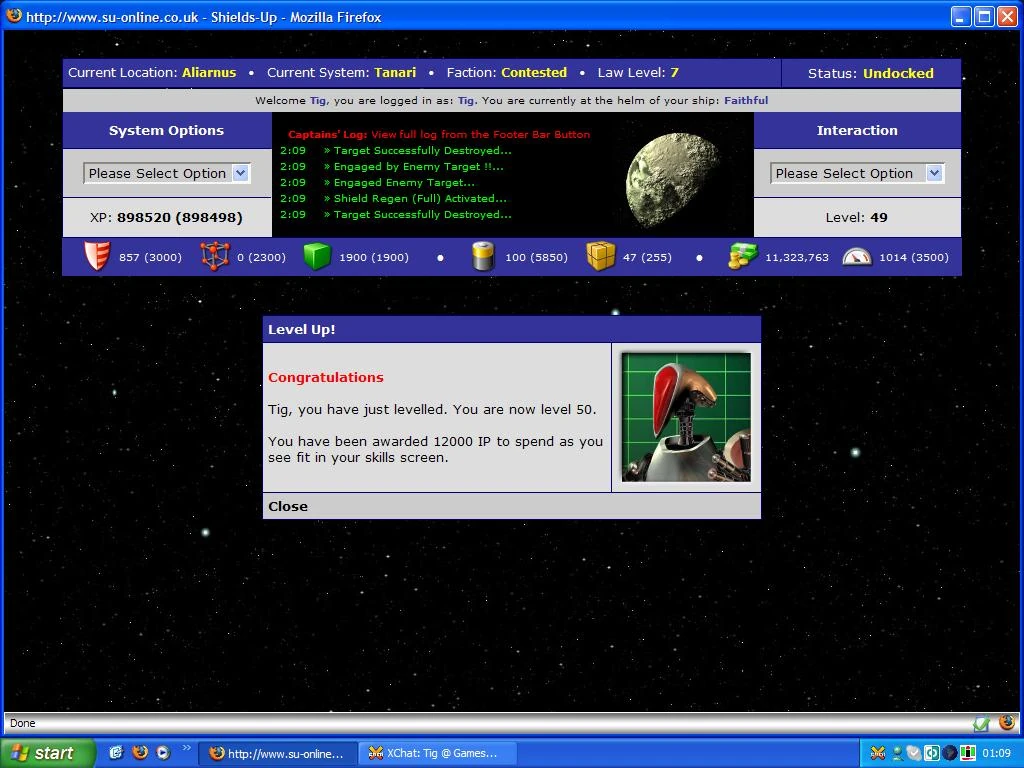Click the Undocked status text
1024x768 pixels.
(898, 73)
